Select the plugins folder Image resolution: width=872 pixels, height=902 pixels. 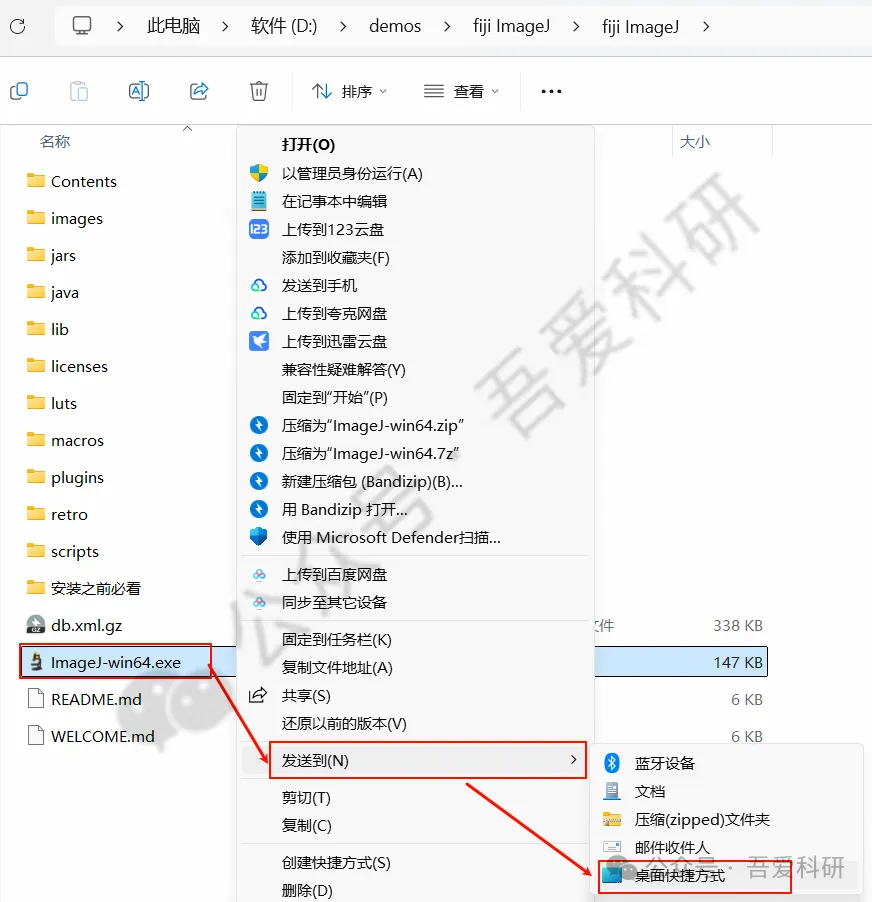(x=66, y=477)
